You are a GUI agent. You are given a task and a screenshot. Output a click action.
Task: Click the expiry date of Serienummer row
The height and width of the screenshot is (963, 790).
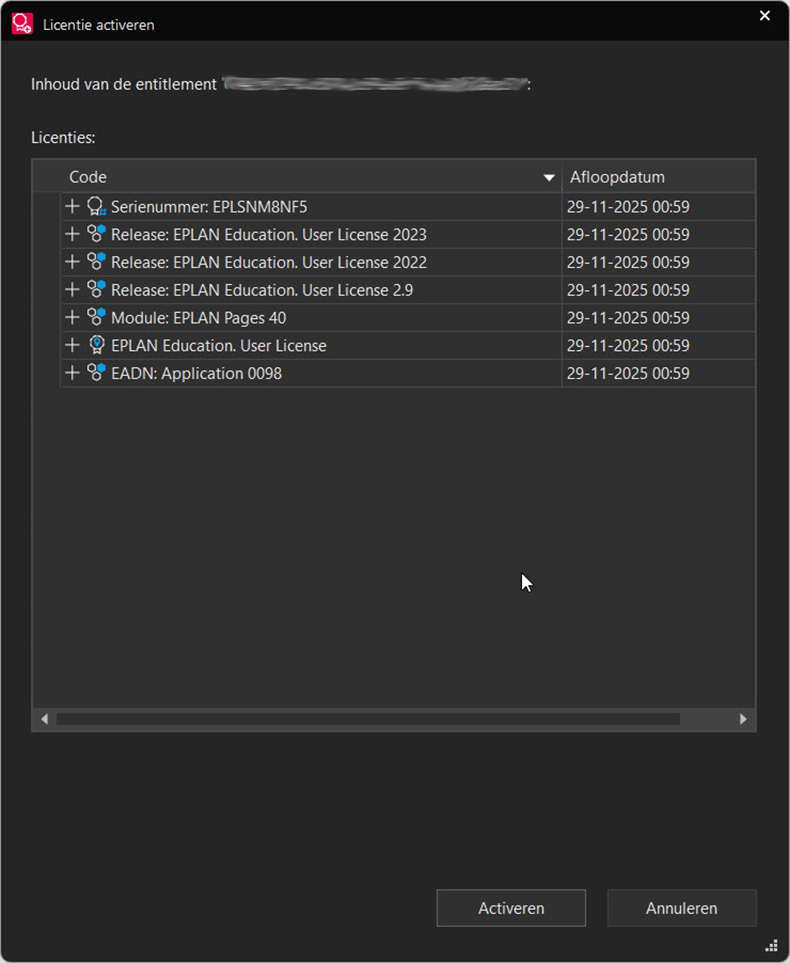(628, 207)
